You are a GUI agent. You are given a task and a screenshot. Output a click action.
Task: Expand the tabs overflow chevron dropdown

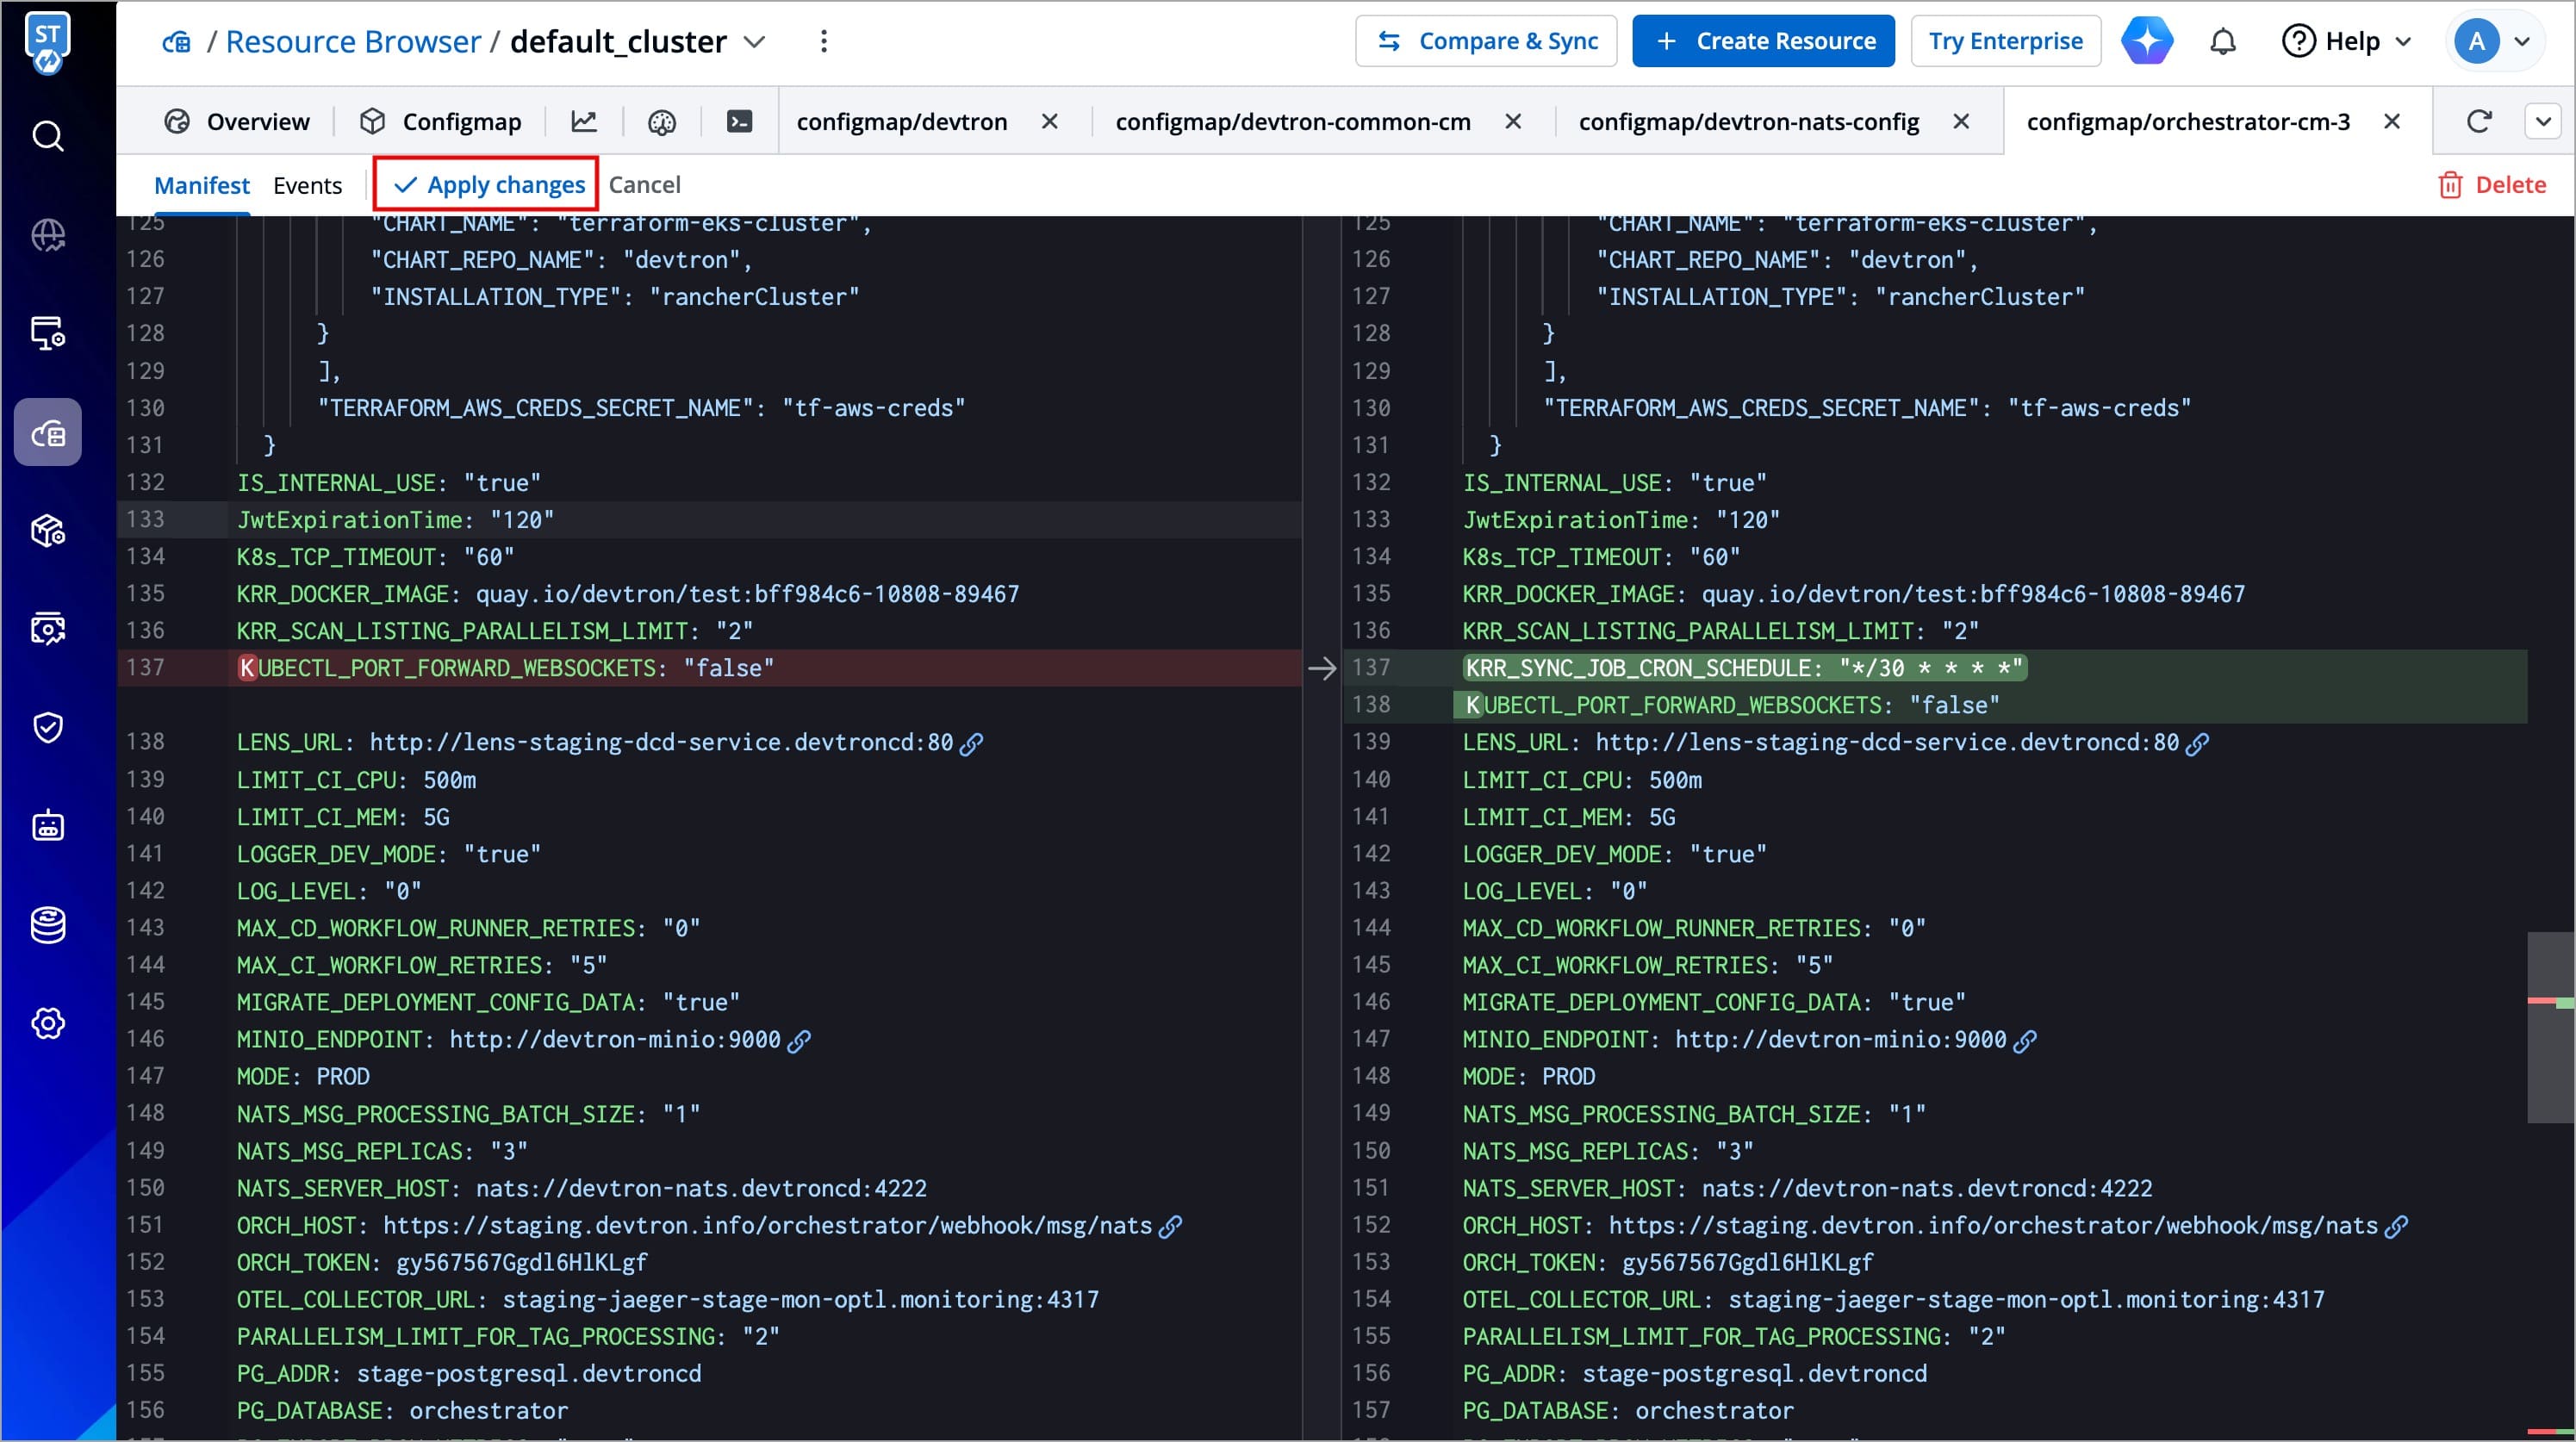2543,122
